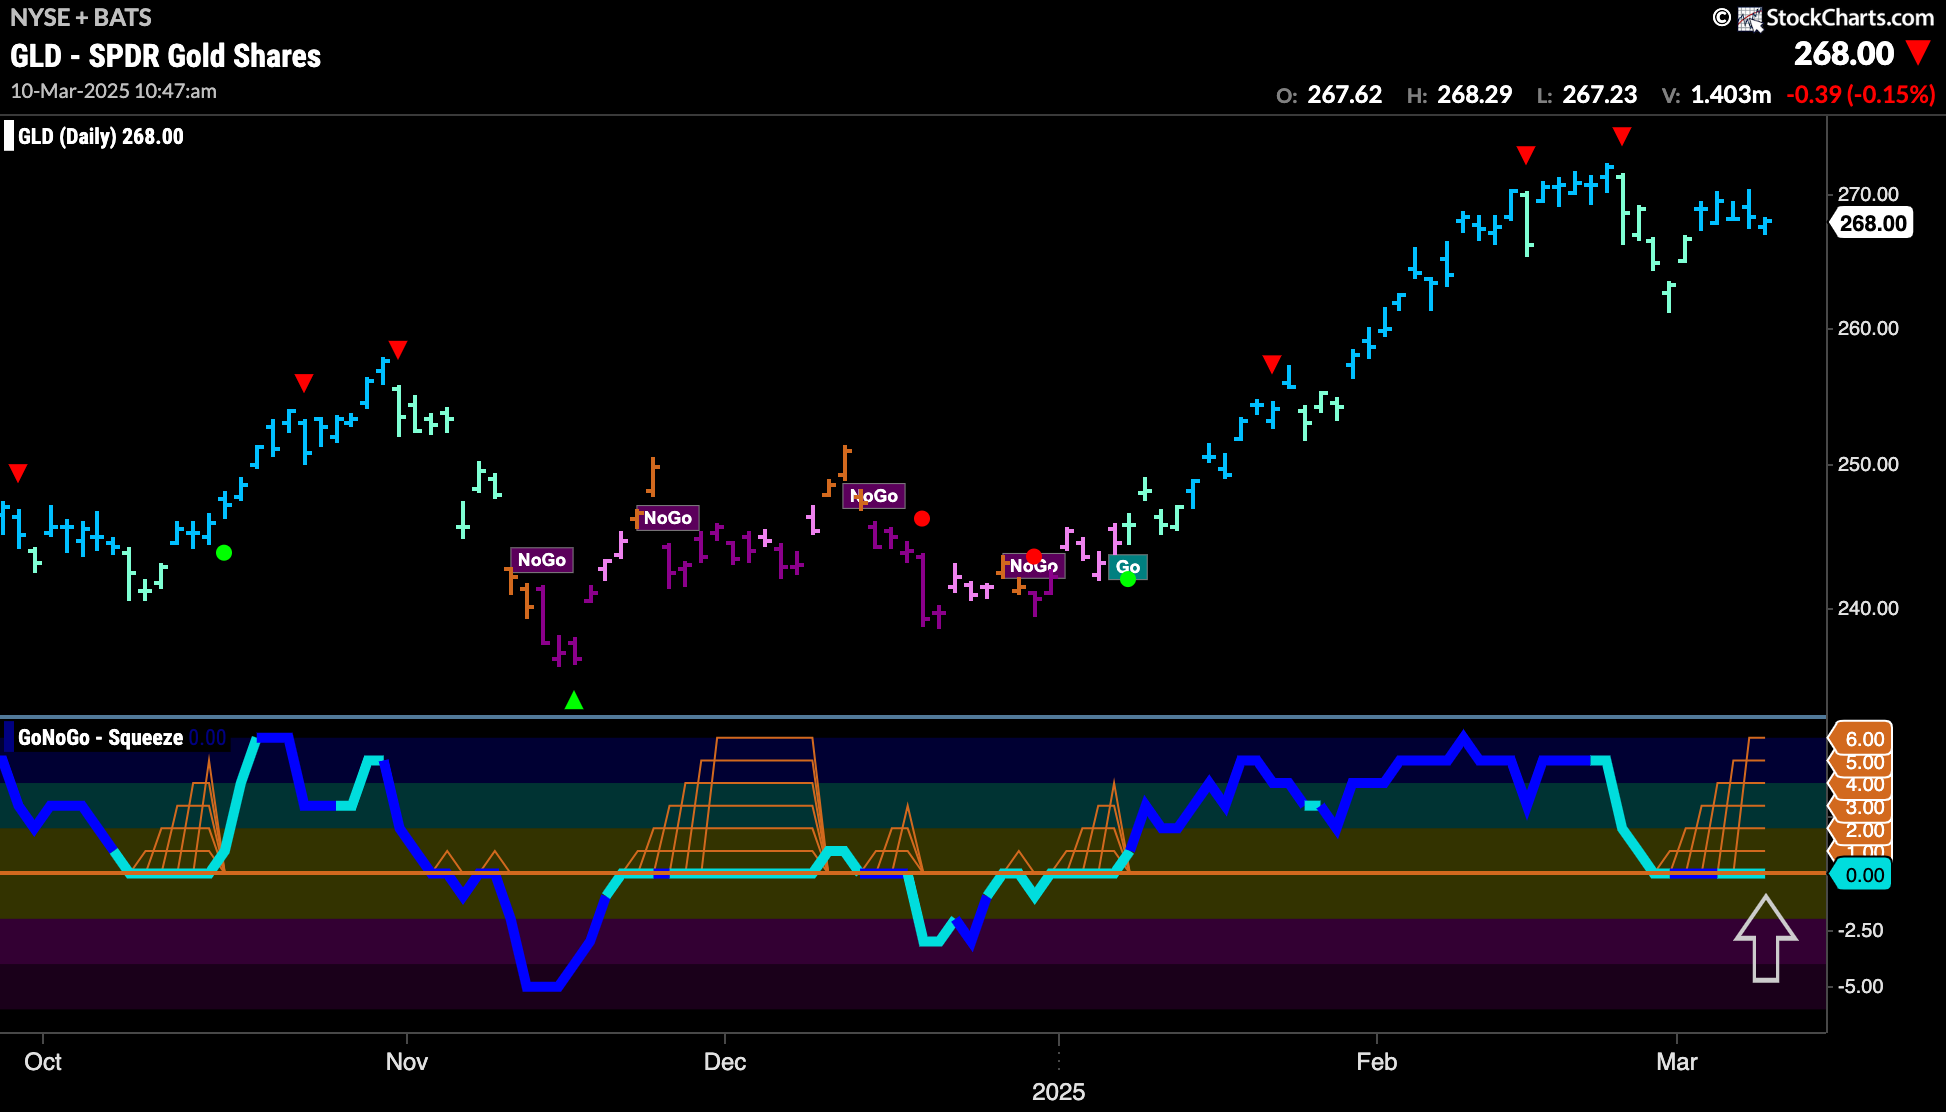Click the NYSE + BATS exchange label
Screen dimensions: 1946x1112
click(x=81, y=18)
